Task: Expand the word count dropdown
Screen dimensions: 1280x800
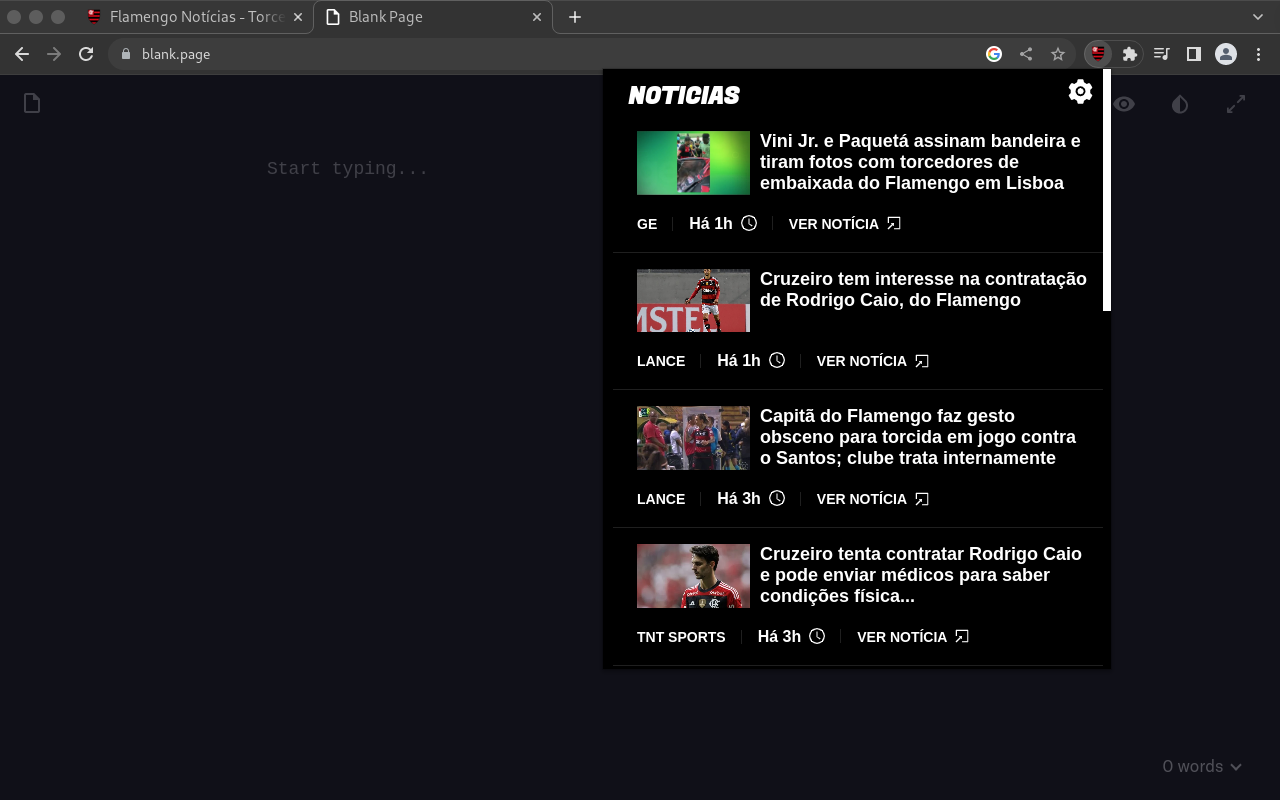Action: click(x=1202, y=766)
